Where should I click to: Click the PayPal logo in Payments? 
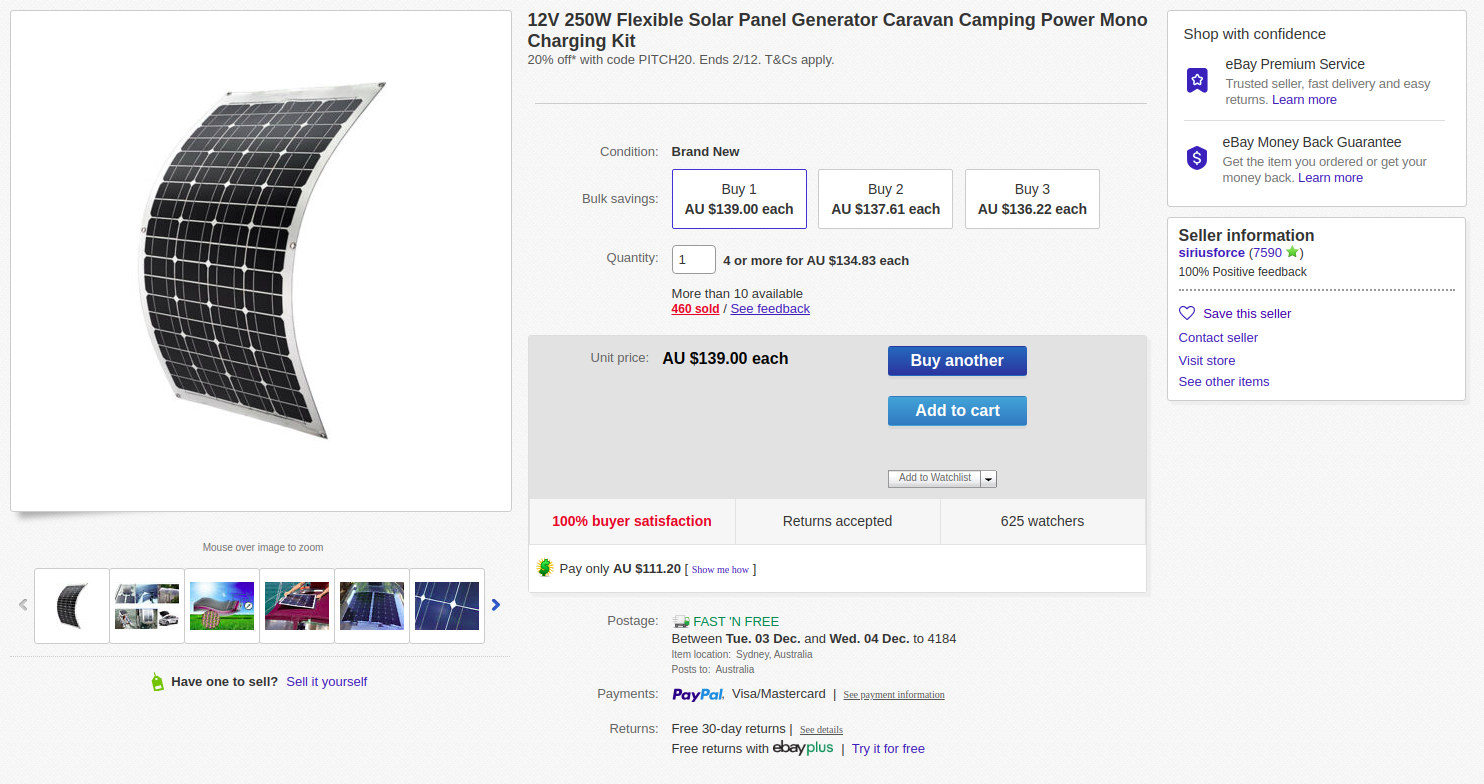click(698, 694)
